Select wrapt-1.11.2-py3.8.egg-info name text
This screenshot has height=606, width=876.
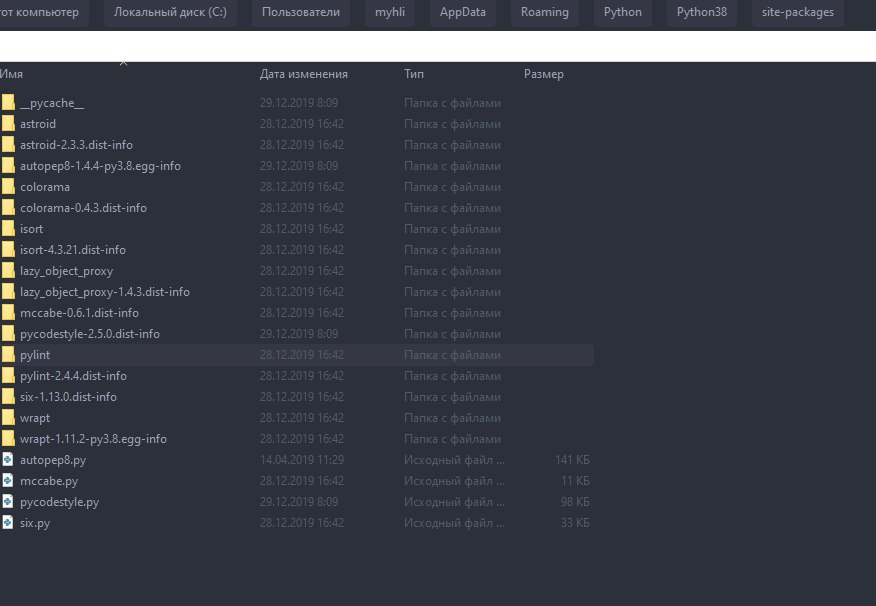pyautogui.click(x=93, y=438)
